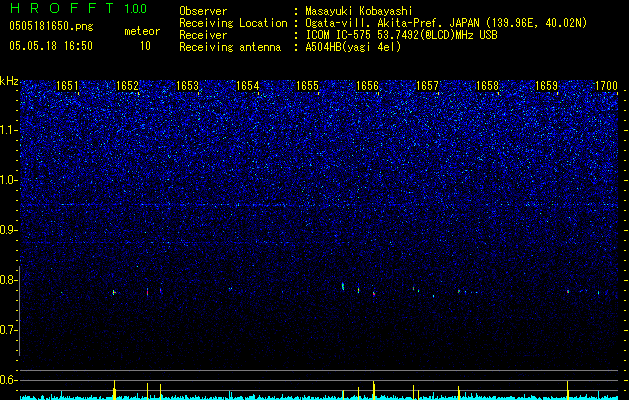629x400 pixels.
Task: Click the 1700 time axis label
Action: tap(606, 86)
